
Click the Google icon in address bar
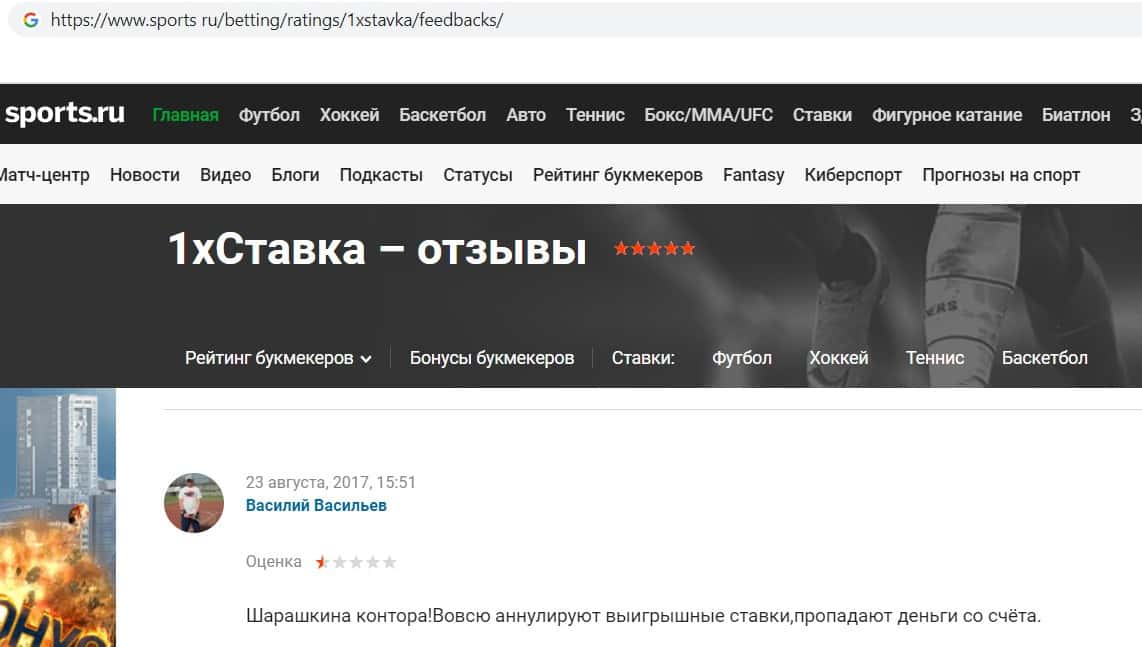tap(31, 20)
